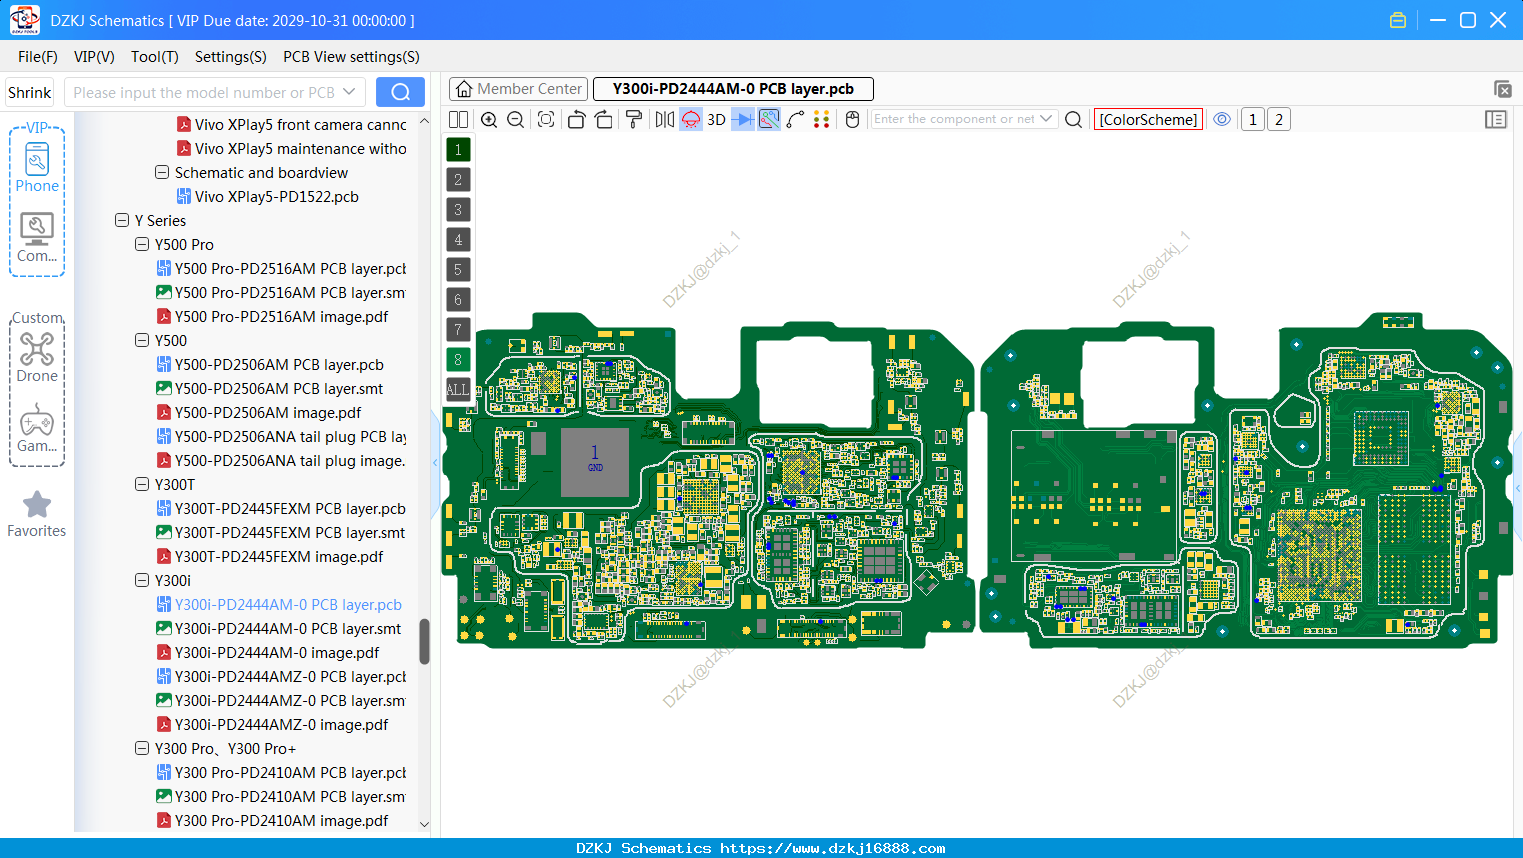
Task: Open the window list icon near the tabs
Action: 1502,89
